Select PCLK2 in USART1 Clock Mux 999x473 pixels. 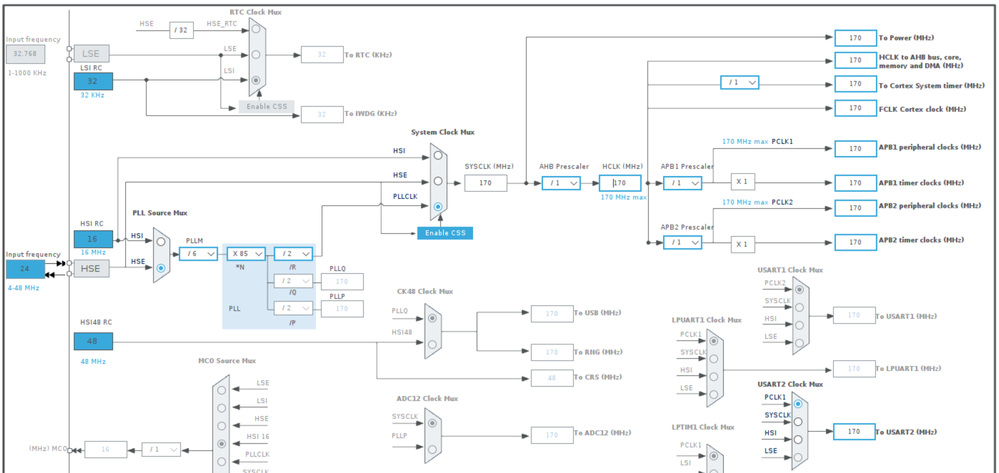pos(798,289)
